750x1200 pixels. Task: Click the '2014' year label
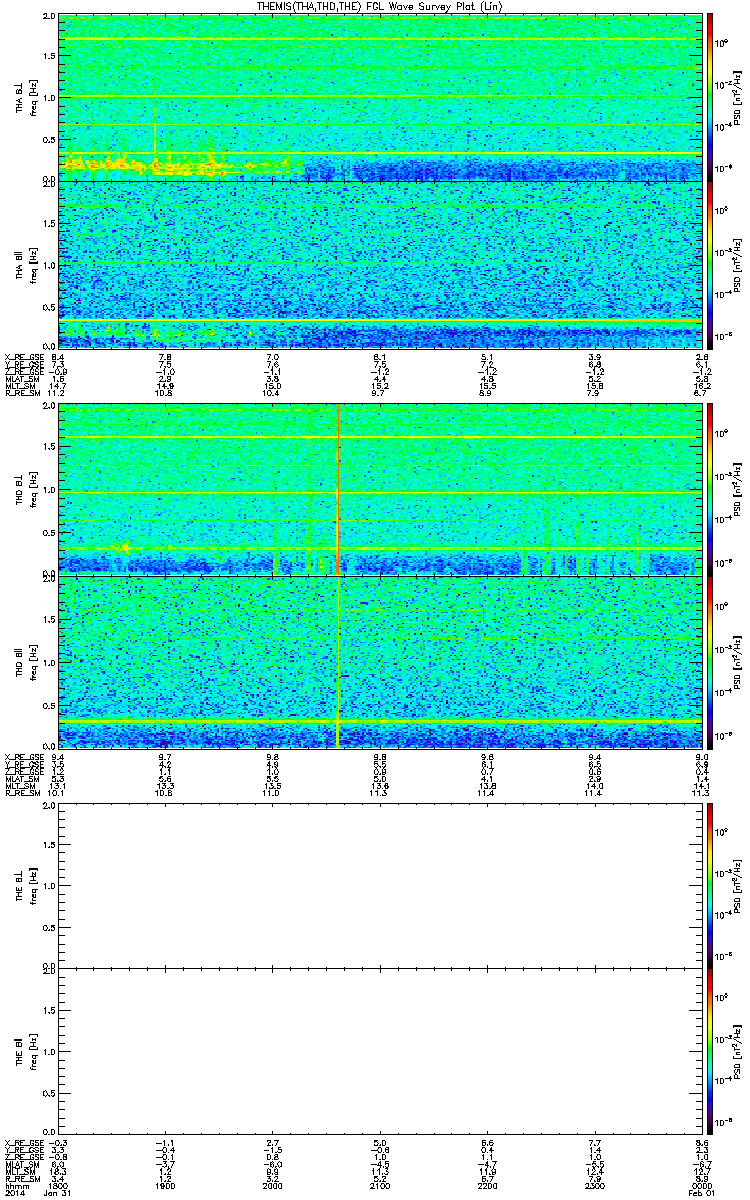15,1194
